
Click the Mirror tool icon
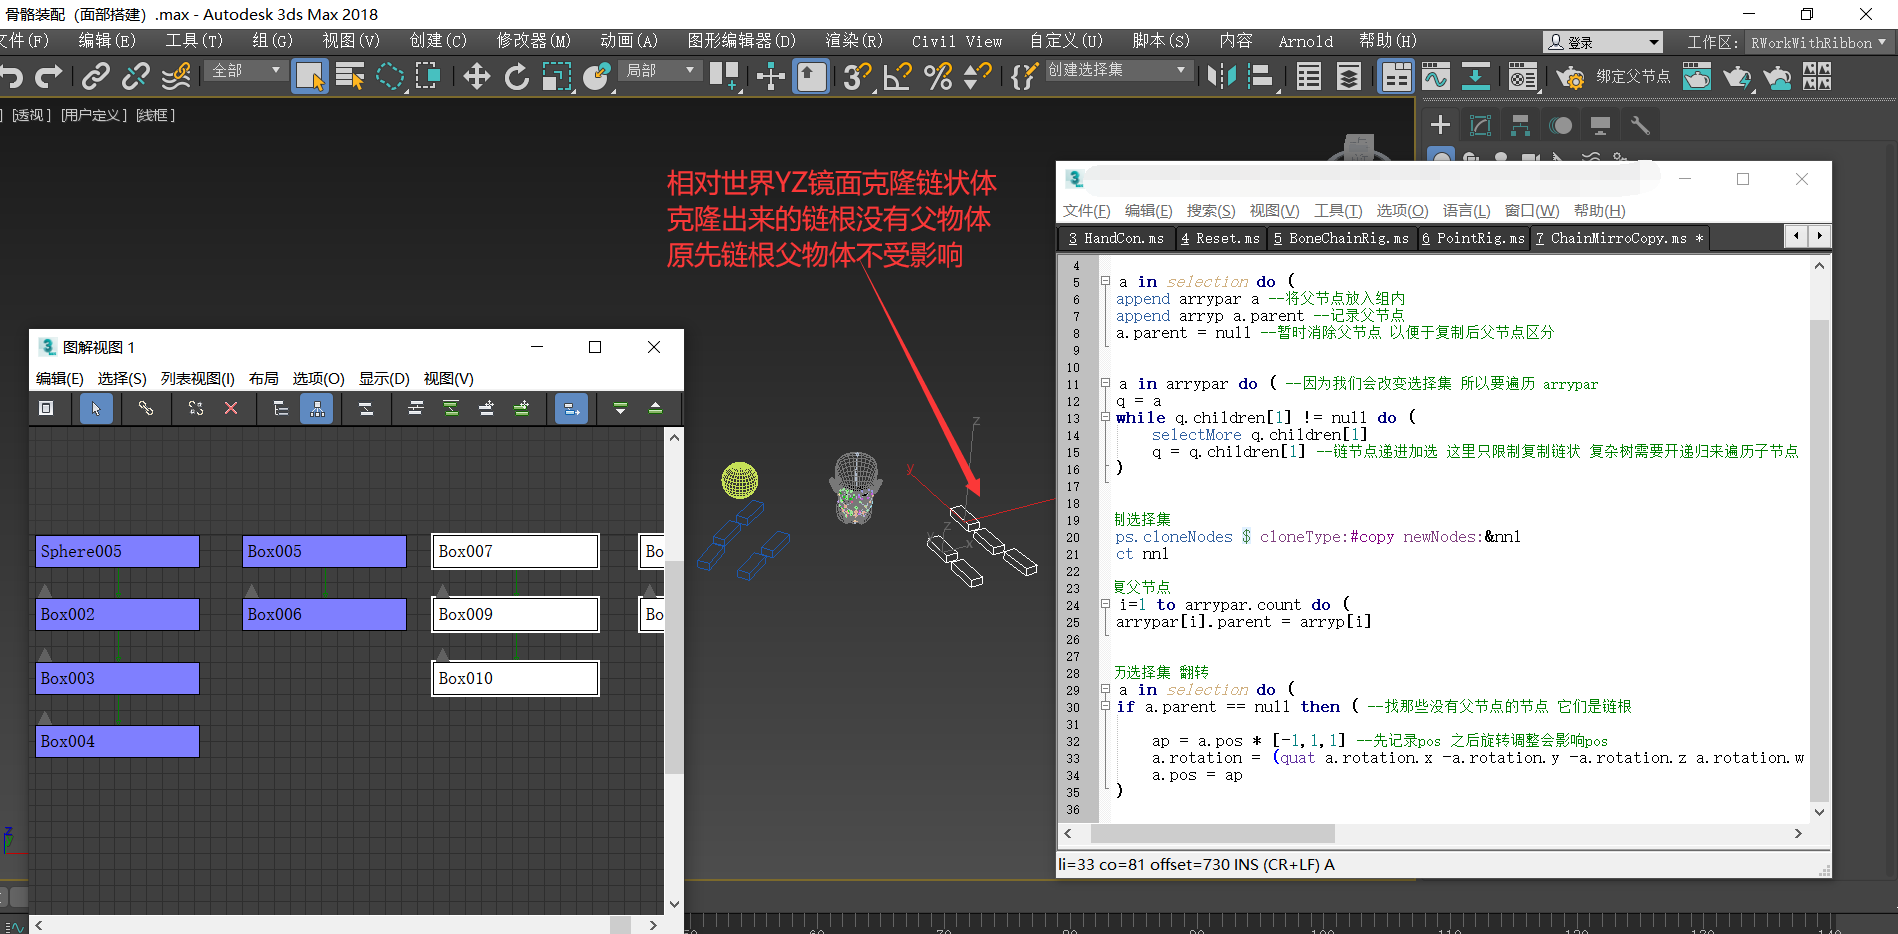(x=1221, y=77)
